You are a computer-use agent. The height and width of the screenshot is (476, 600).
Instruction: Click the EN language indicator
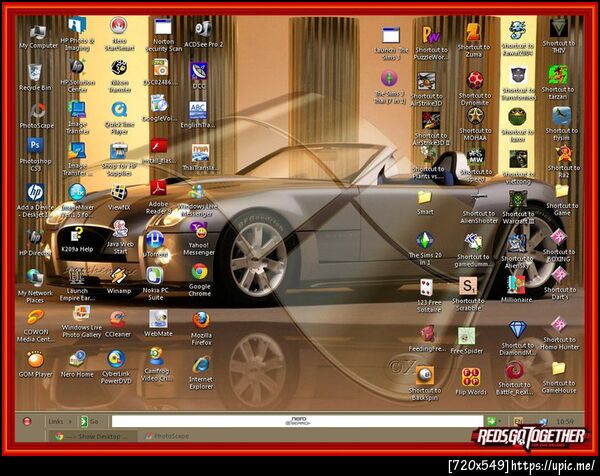(518, 421)
